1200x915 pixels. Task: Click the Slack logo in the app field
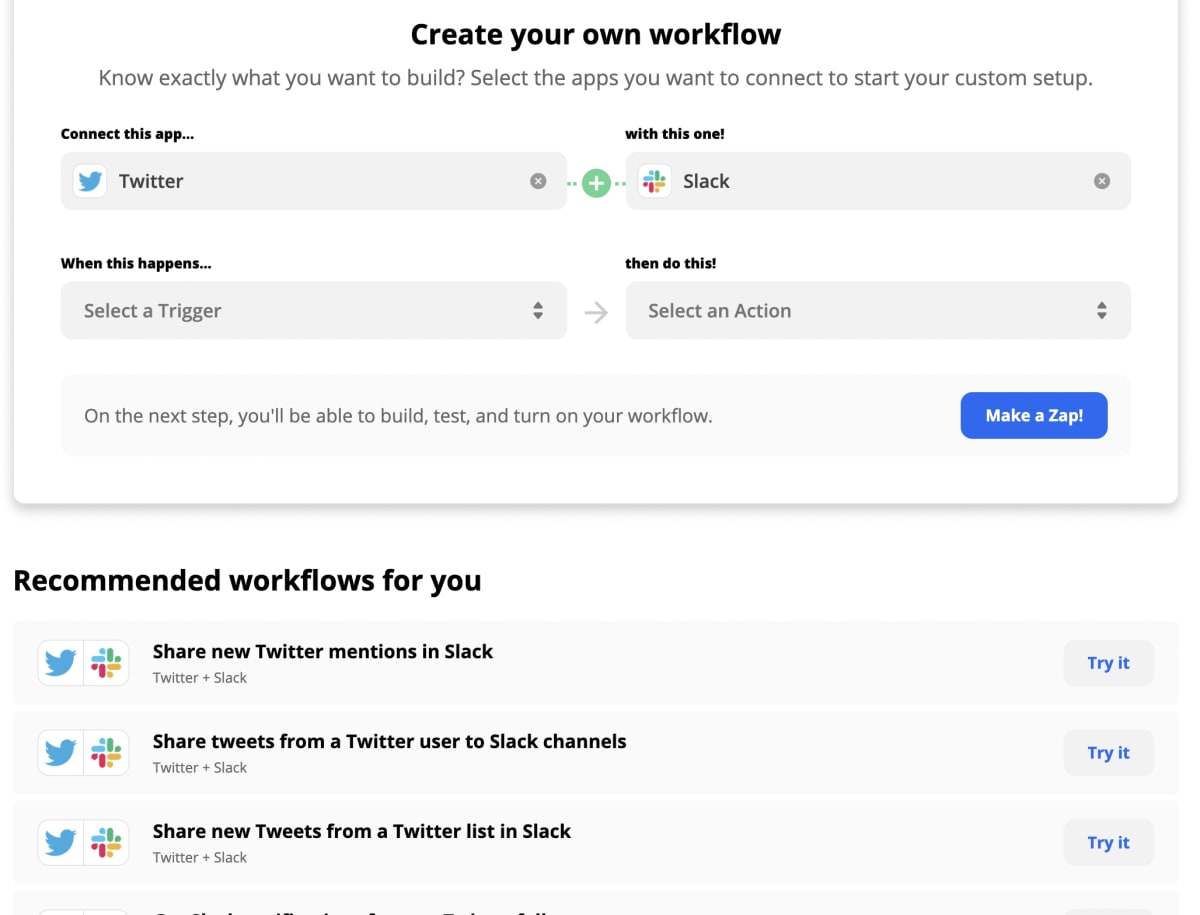[654, 181]
